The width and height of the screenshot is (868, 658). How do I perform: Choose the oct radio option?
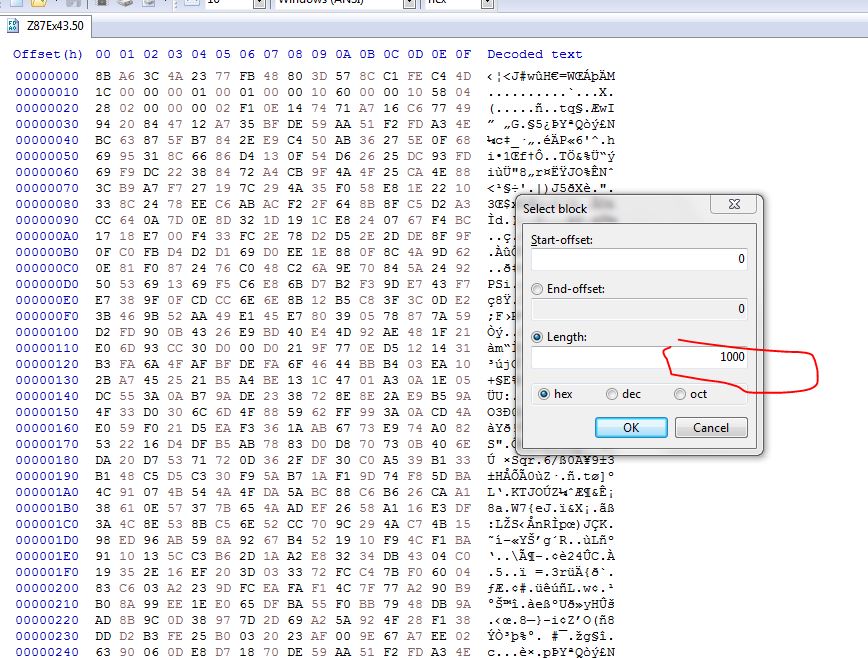(x=680, y=394)
